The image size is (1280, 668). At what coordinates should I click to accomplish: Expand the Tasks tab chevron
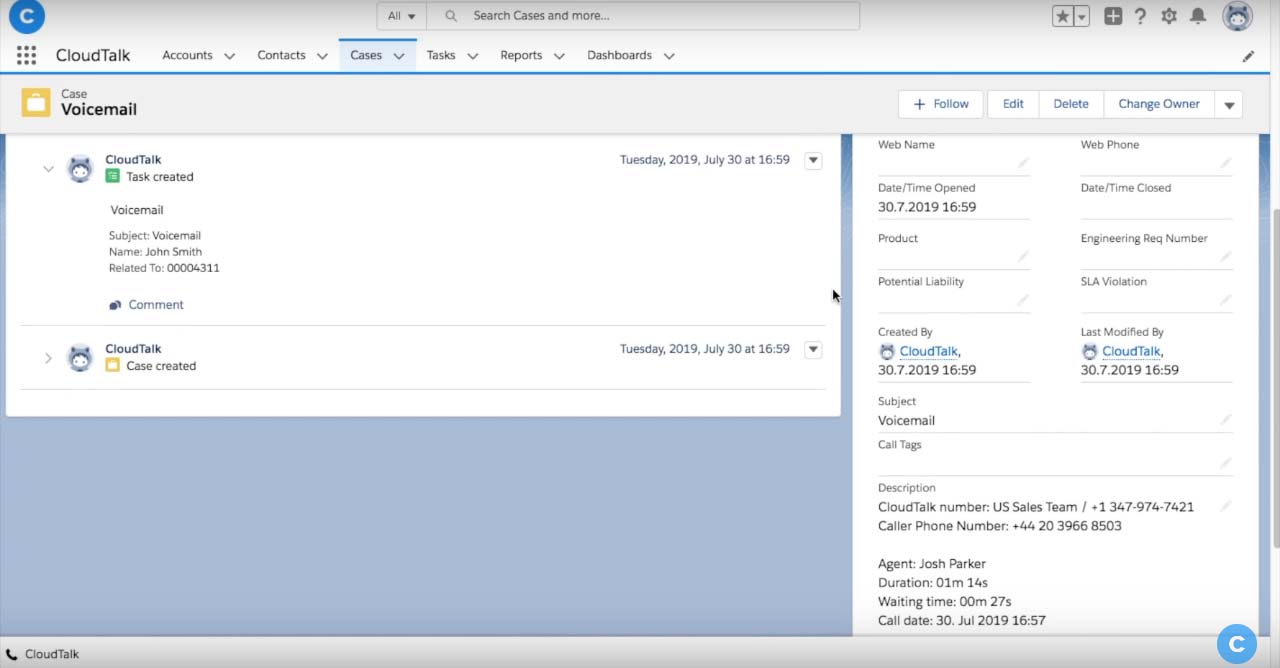pyautogui.click(x=472, y=56)
